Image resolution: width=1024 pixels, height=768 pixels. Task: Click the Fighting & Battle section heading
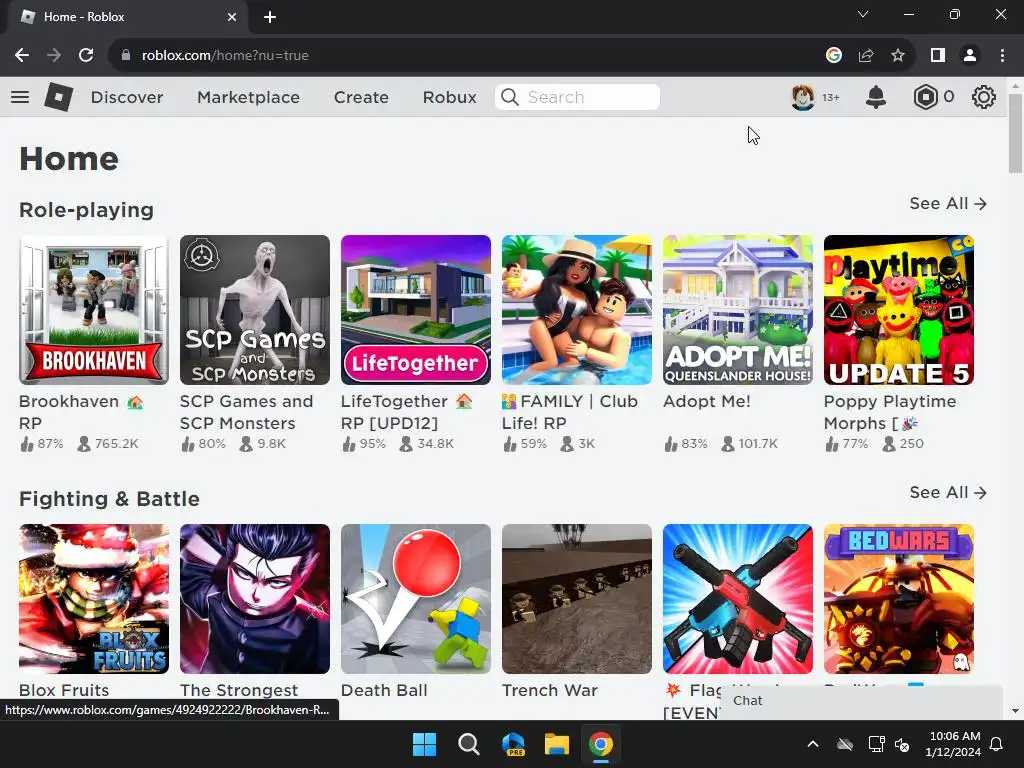pos(109,499)
